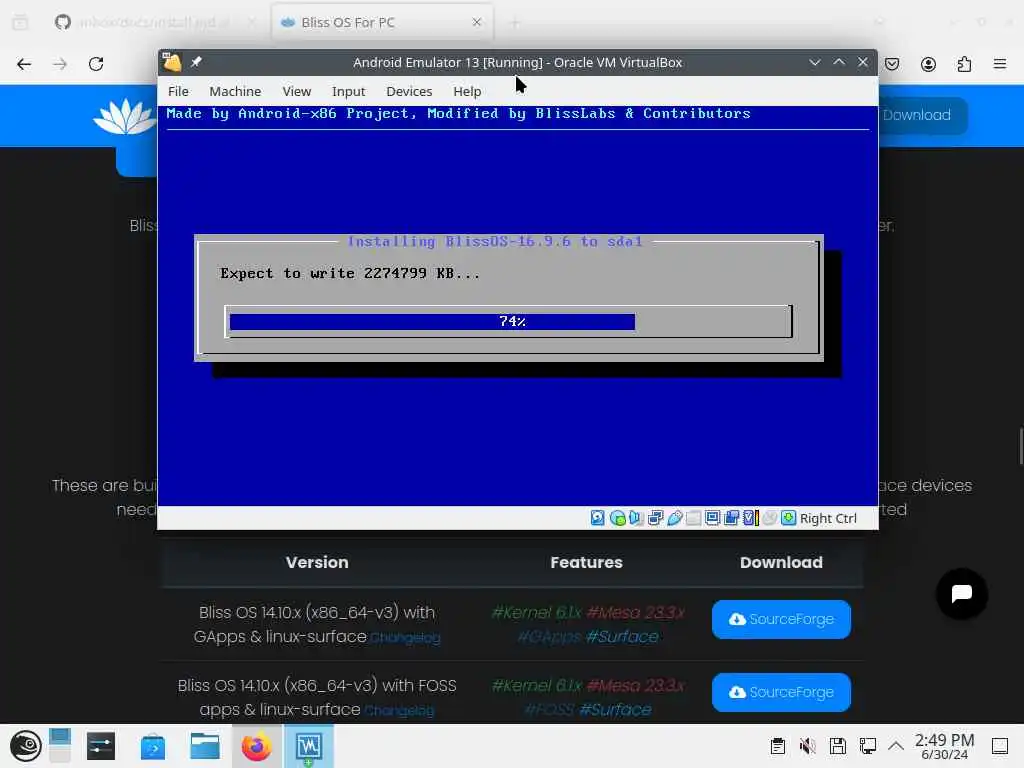Click VirtualBox app icon in window title bar
The width and height of the screenshot is (1024, 768).
pyautogui.click(x=172, y=62)
